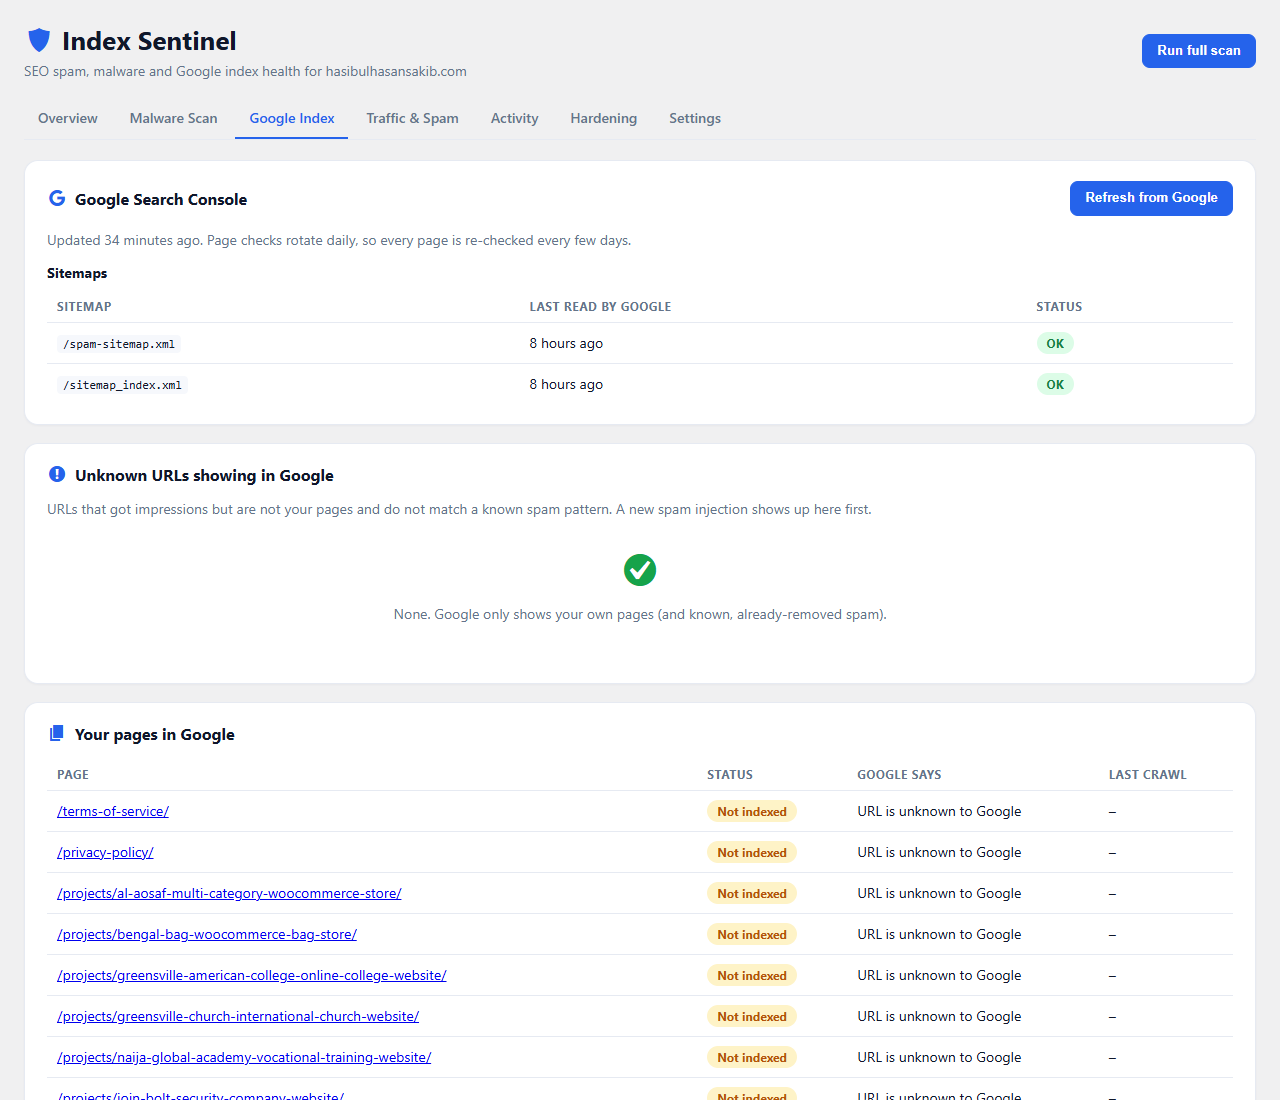
Task: Click the Unknown URLs alert icon
Action: [x=57, y=474]
